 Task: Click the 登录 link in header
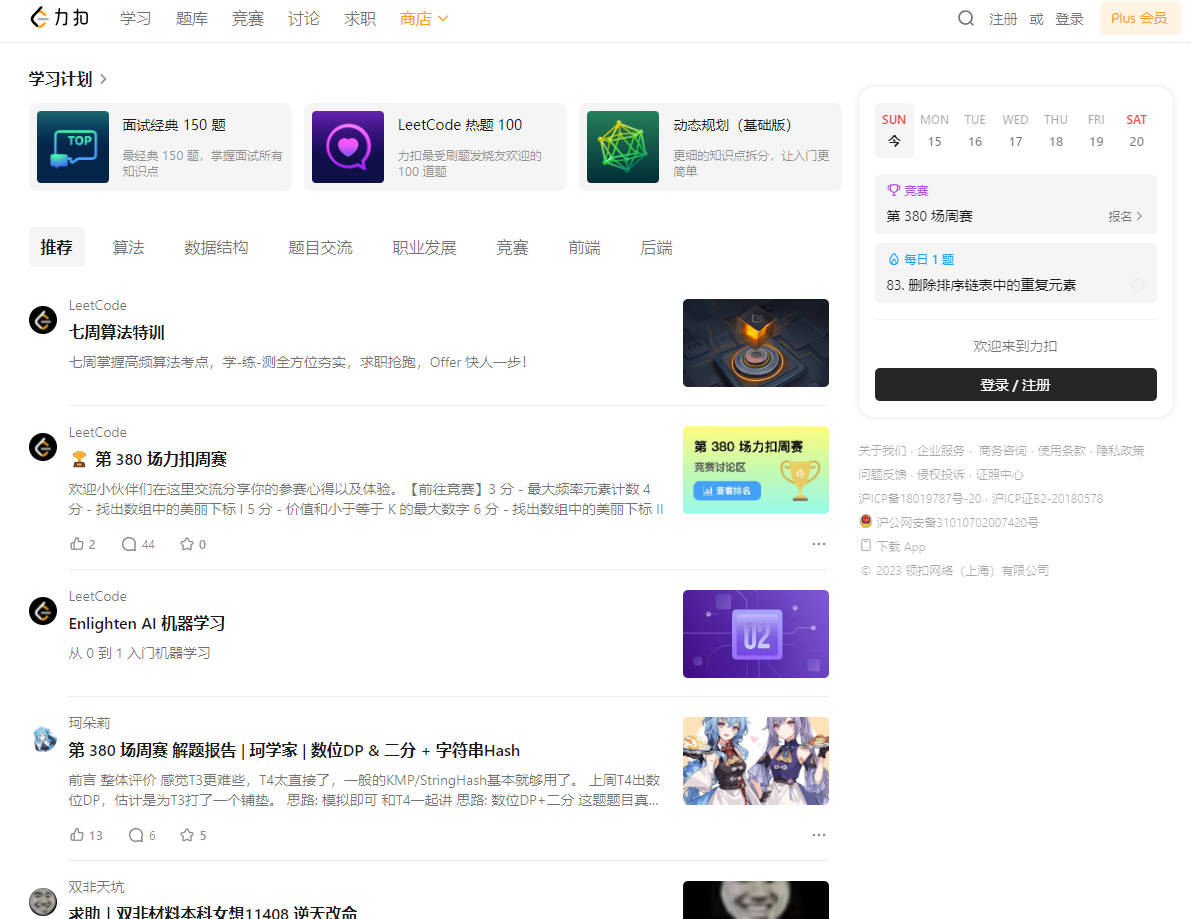tap(1069, 19)
